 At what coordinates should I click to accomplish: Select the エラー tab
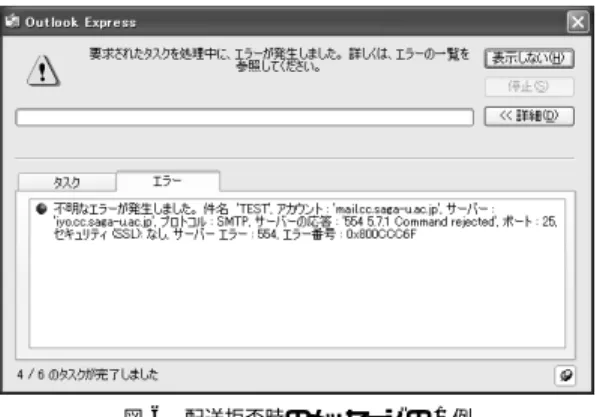point(168,181)
